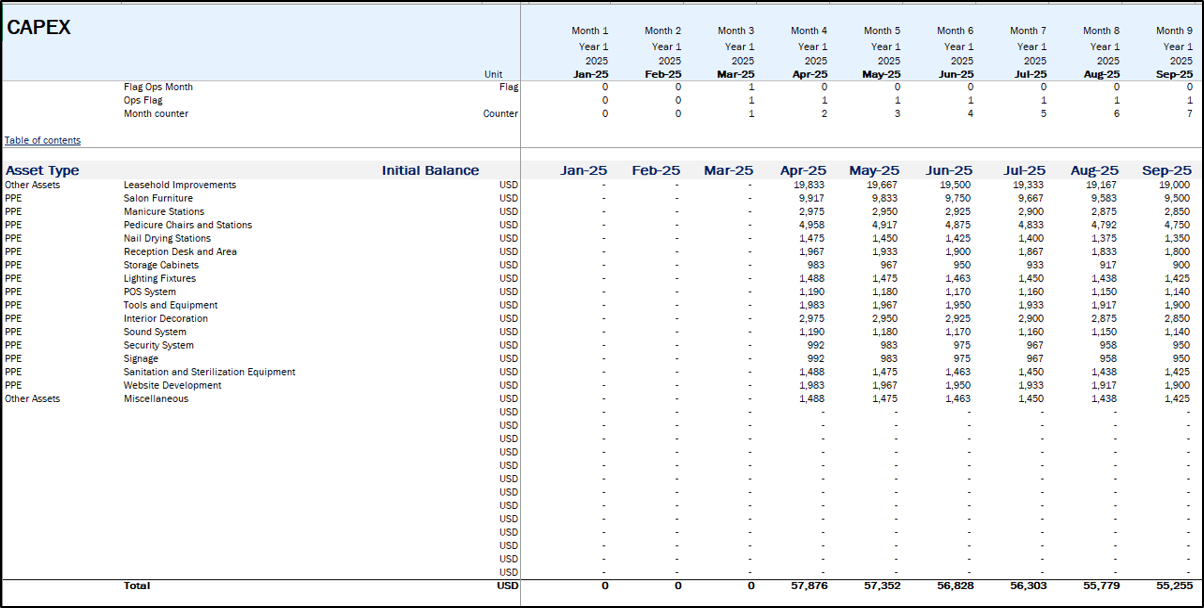Screen dimensions: 1204x608
Task: Select the Website Development row label
Action: (x=172, y=385)
